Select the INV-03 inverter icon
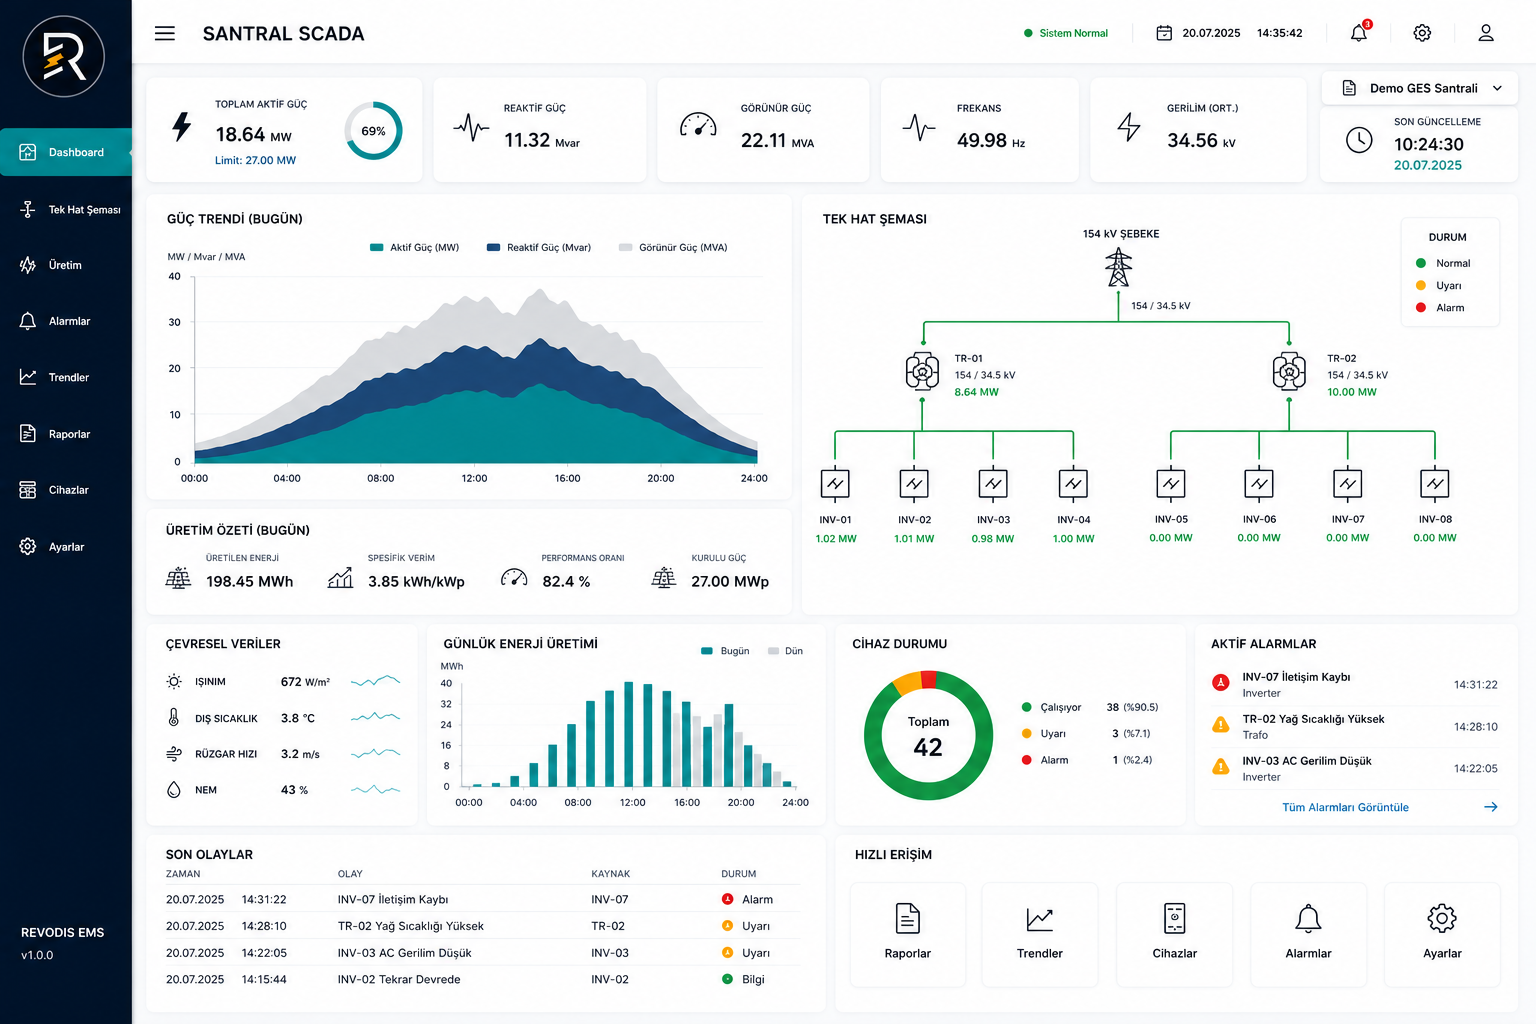 point(993,484)
